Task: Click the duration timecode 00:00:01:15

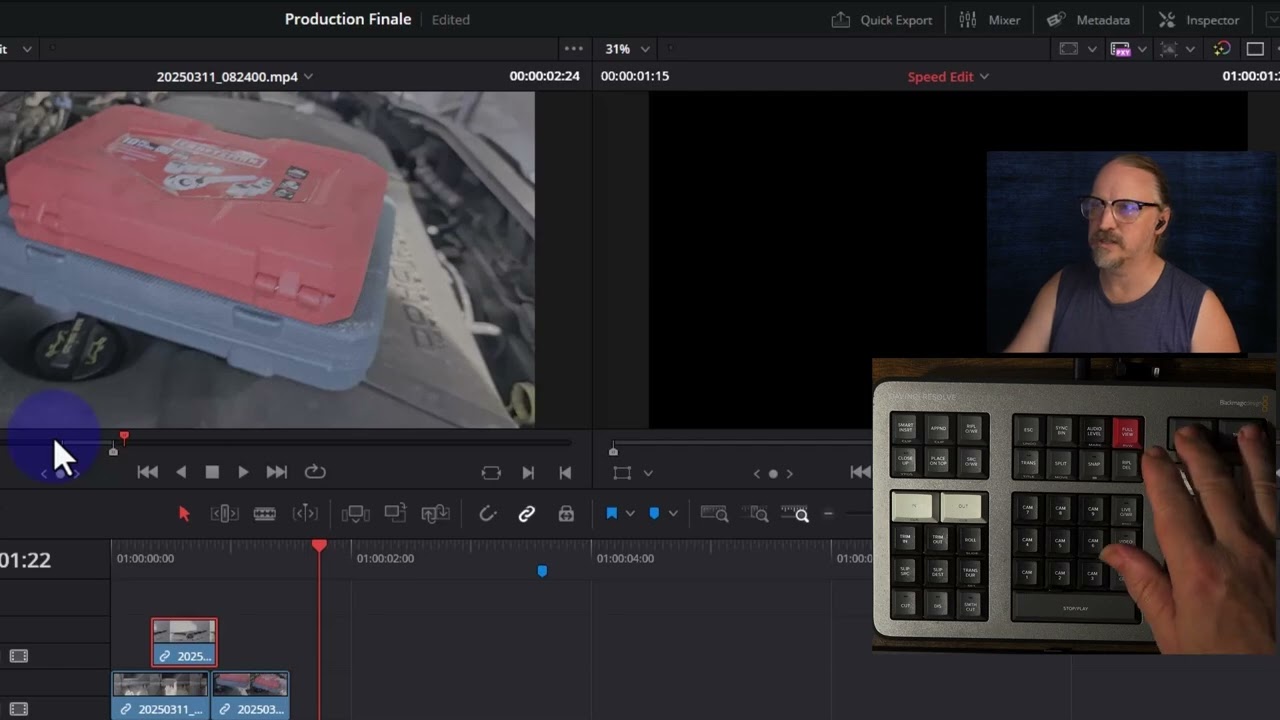Action: [x=635, y=76]
